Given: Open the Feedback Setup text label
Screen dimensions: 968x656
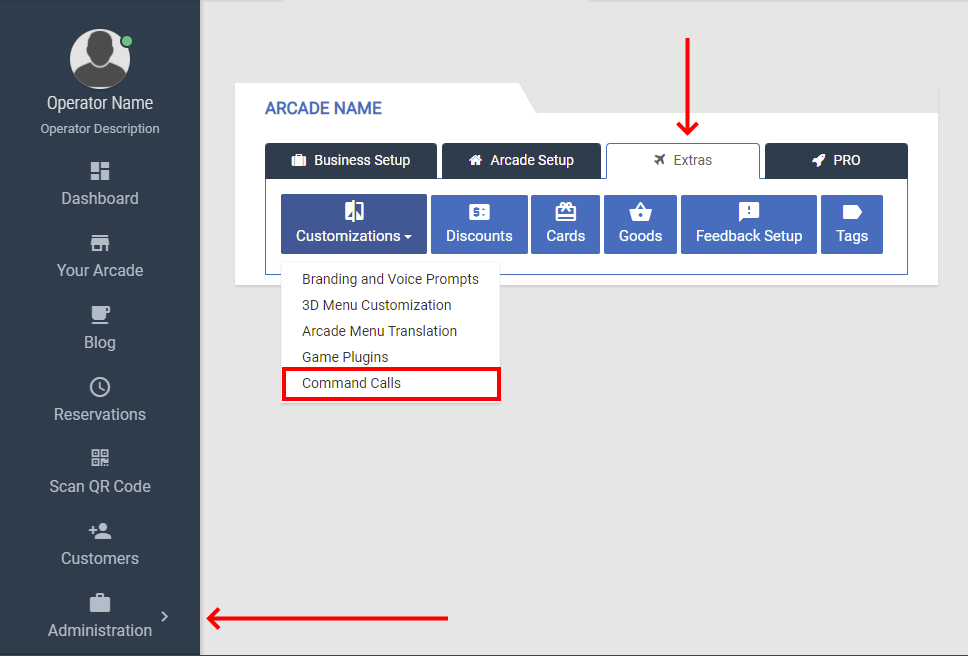Looking at the screenshot, I should tap(749, 236).
